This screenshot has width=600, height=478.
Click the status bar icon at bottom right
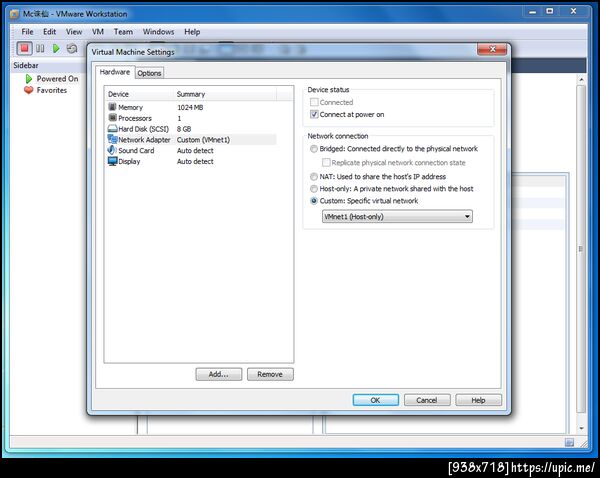[x=569, y=443]
